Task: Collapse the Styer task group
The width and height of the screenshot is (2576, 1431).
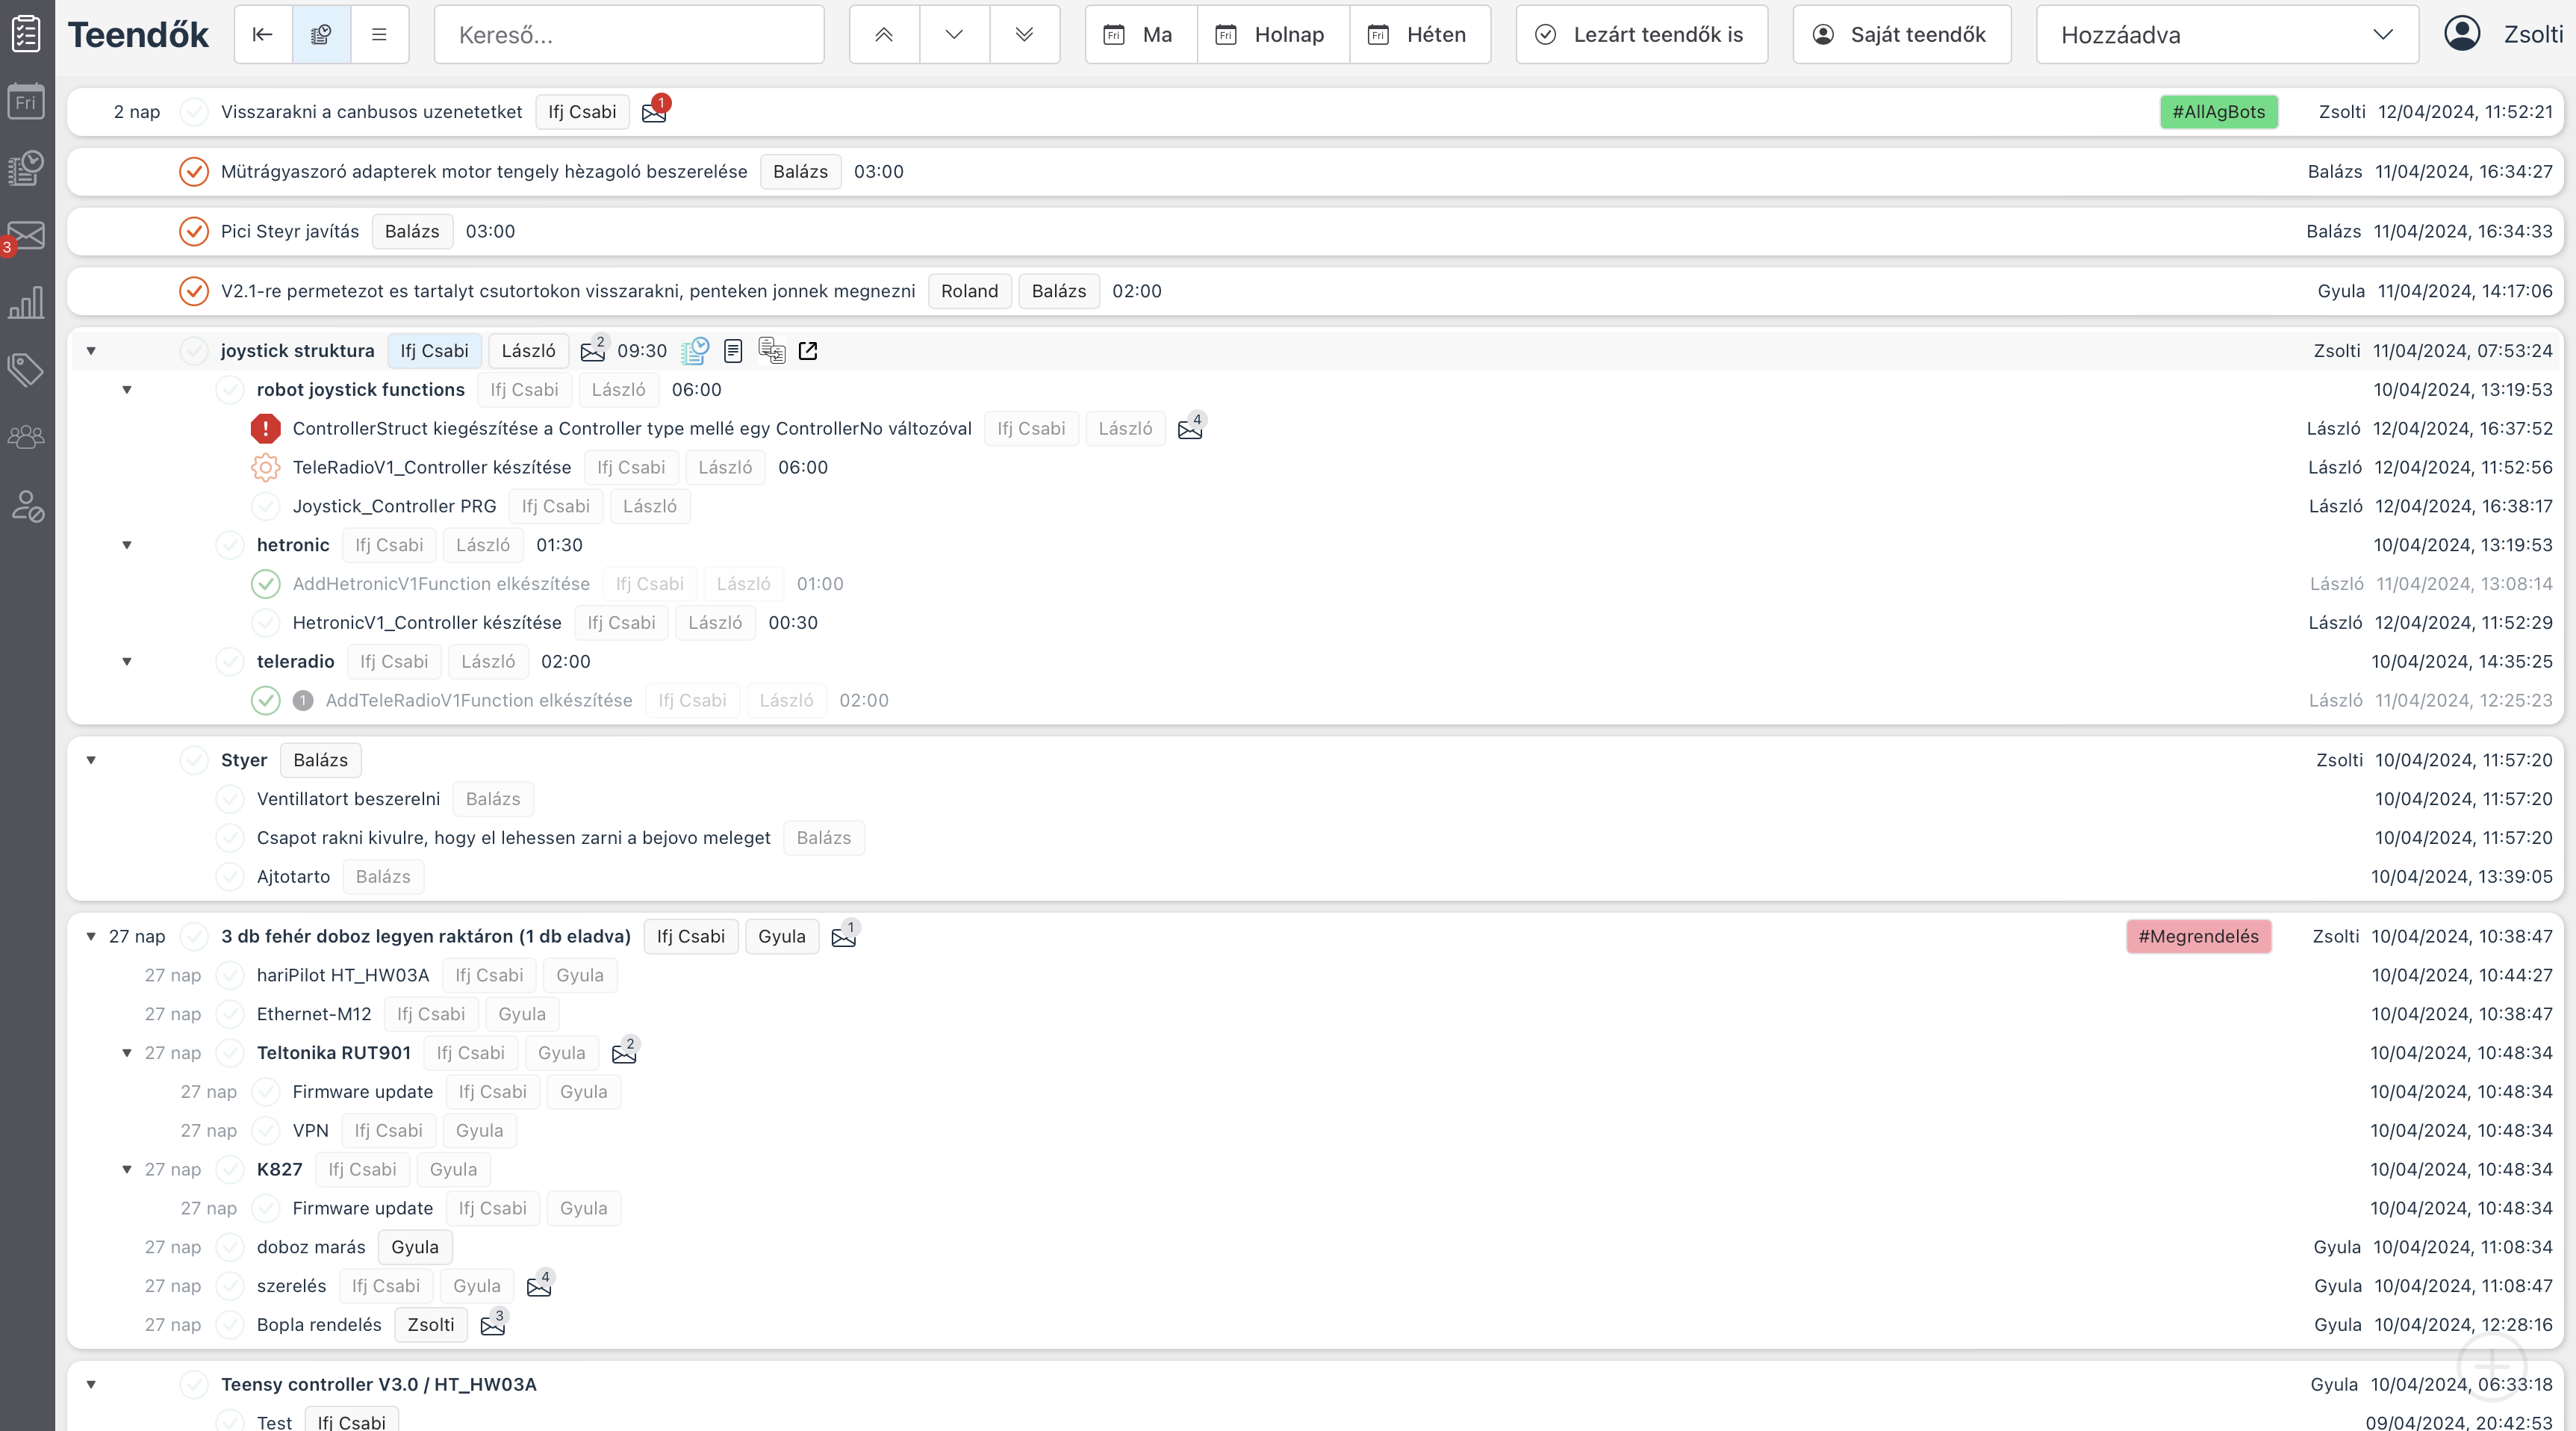Action: 91,760
